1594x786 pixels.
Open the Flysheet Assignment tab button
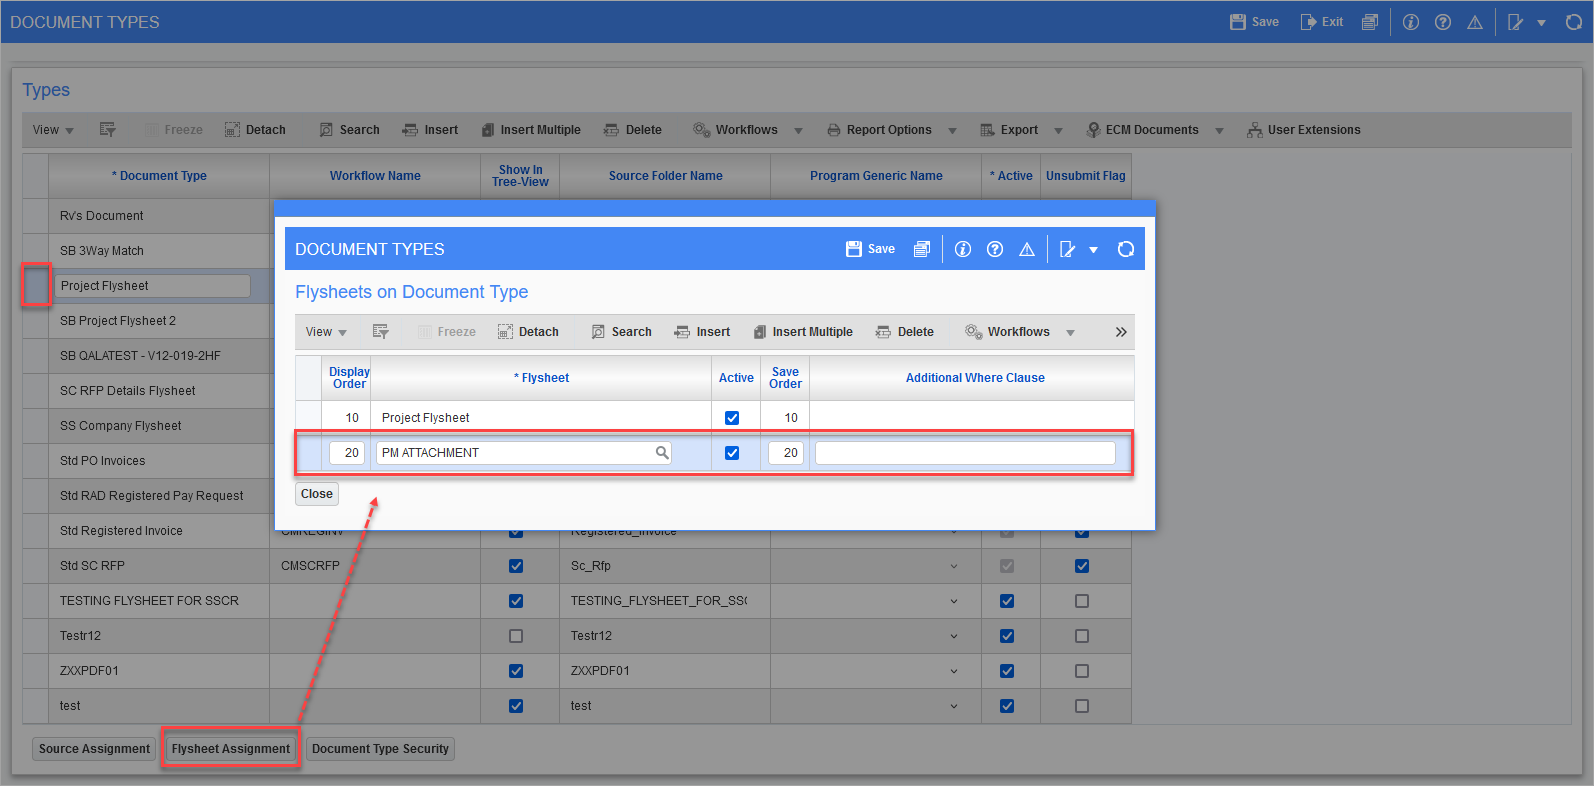click(231, 749)
